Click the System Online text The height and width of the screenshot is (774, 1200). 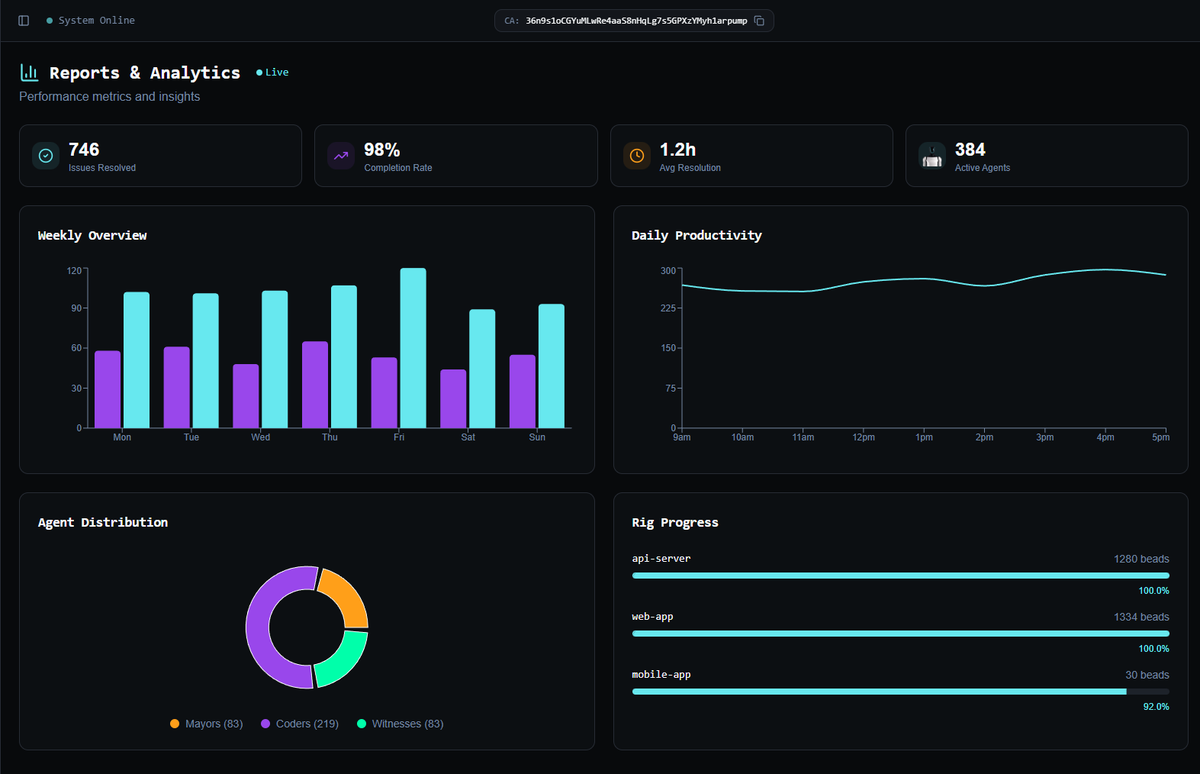tap(96, 20)
